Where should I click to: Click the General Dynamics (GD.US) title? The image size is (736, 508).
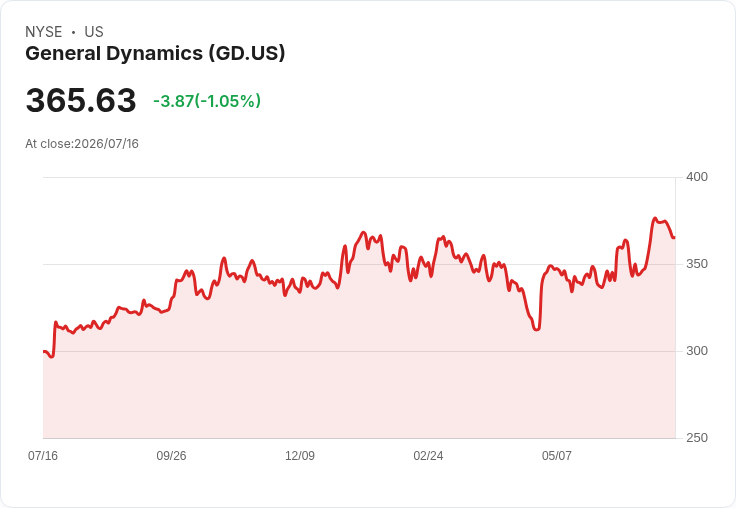[x=155, y=54]
